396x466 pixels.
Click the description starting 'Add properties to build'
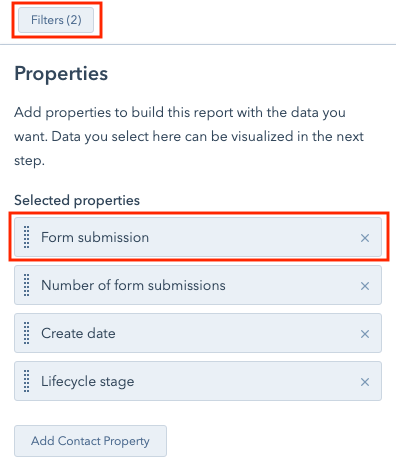pyautogui.click(x=180, y=113)
